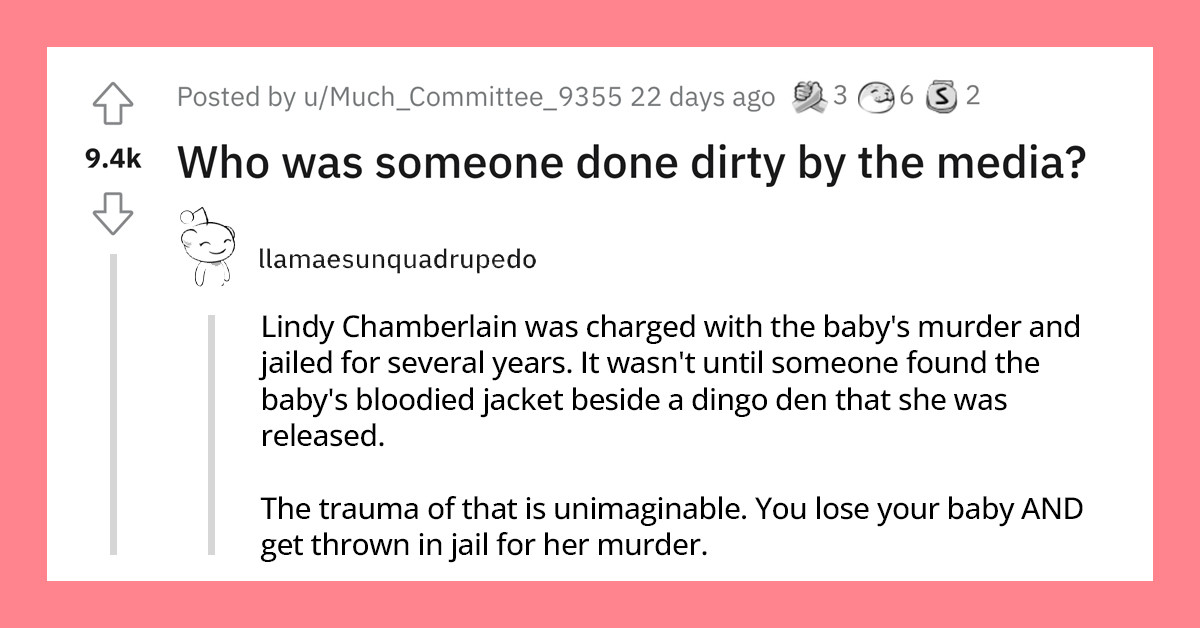Click the Wholesome Seal award icon
Viewport: 1200px width, 628px height.
tap(874, 97)
